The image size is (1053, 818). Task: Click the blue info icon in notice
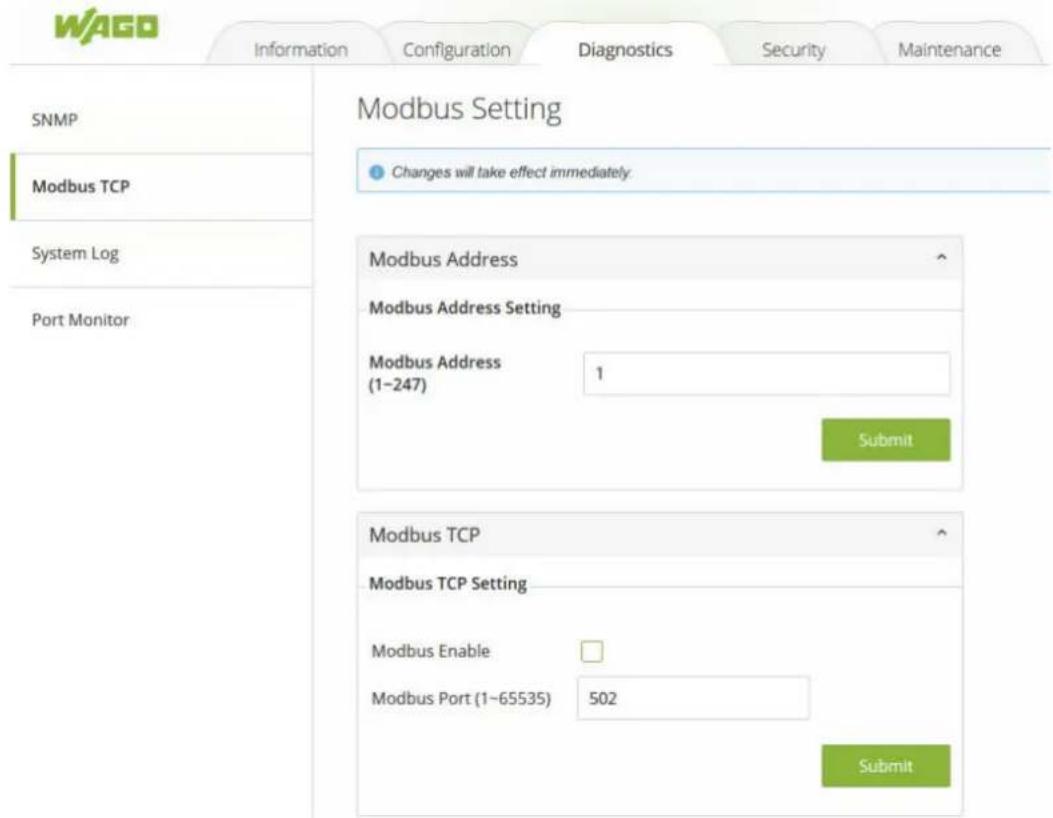[377, 173]
